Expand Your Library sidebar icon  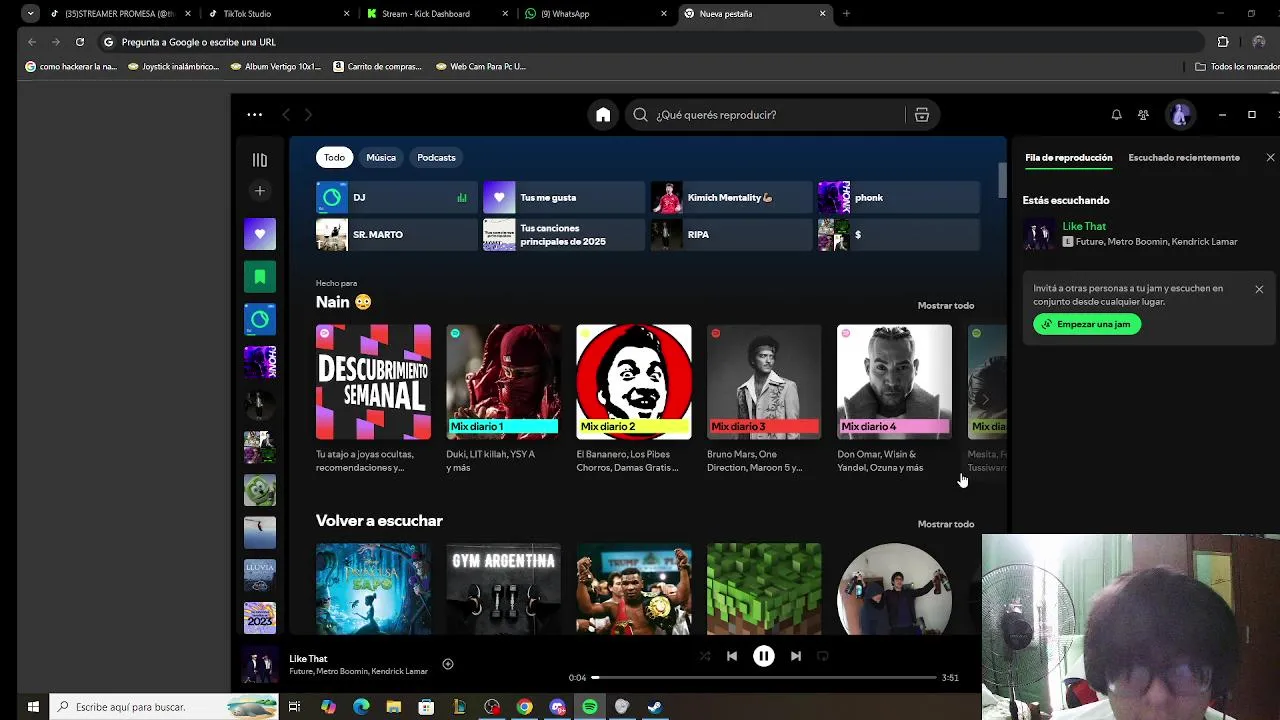click(260, 160)
